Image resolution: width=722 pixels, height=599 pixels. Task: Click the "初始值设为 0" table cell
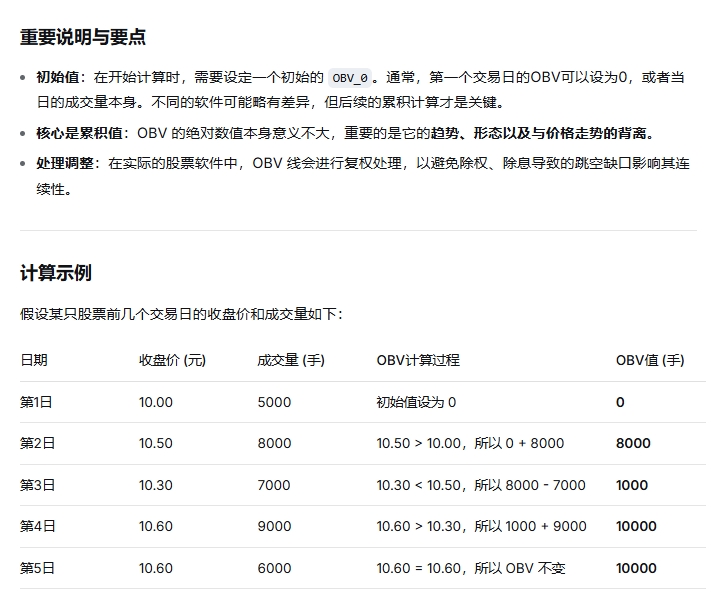(x=416, y=402)
